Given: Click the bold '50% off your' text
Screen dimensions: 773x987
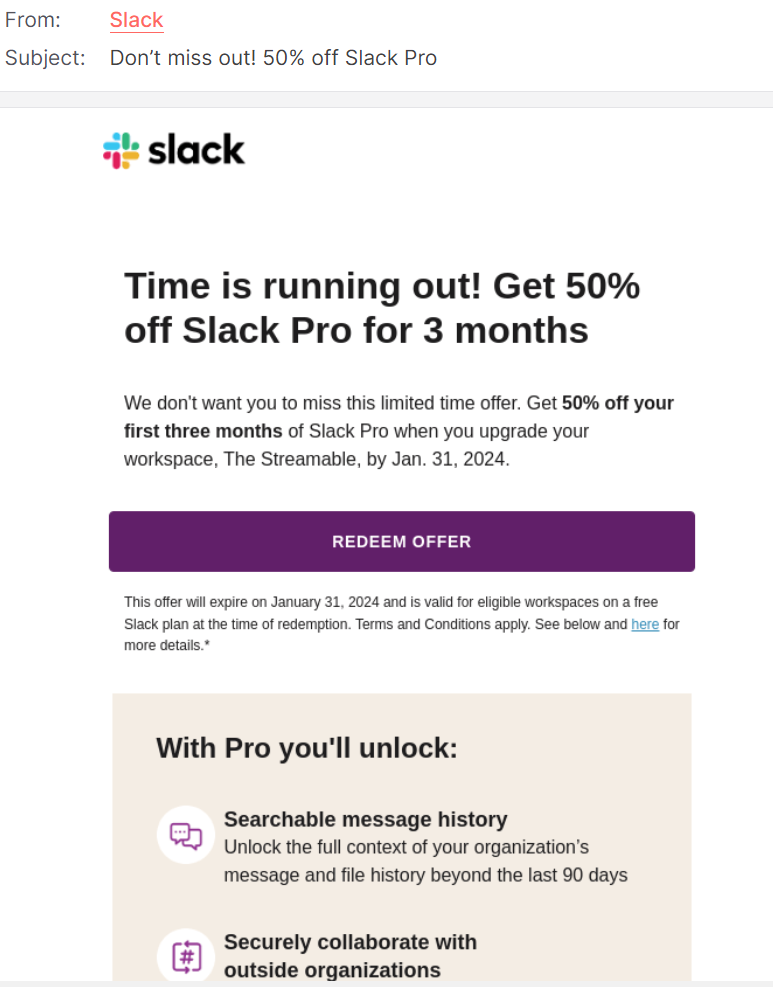Looking at the screenshot, I should 617,404.
